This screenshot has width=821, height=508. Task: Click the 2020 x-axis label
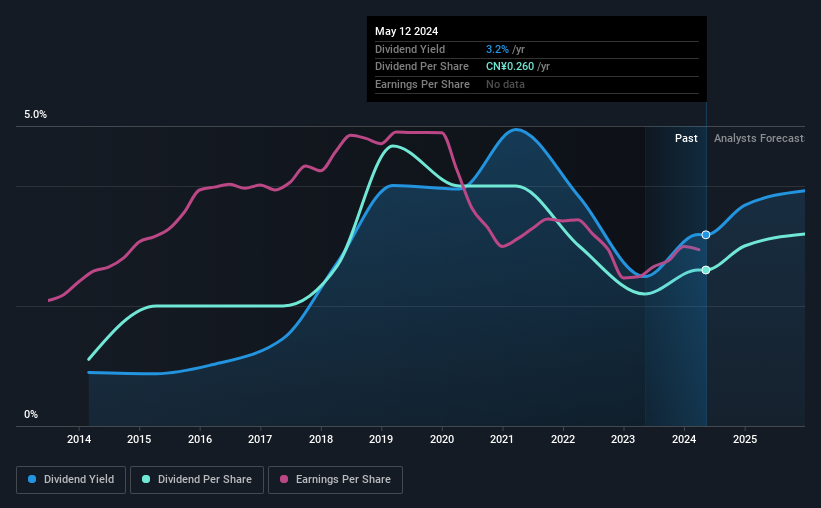442,439
